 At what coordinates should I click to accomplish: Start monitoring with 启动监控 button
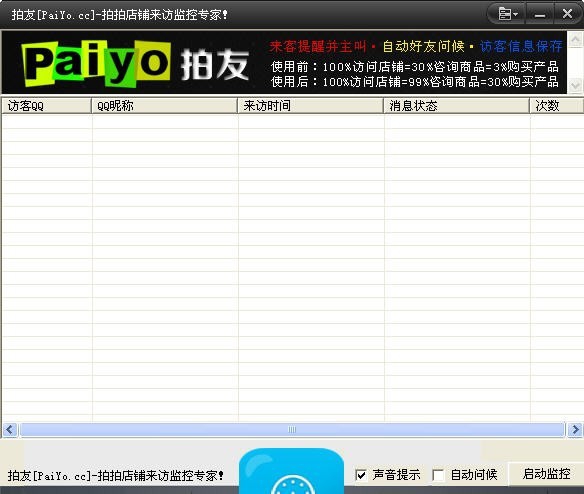click(x=546, y=474)
